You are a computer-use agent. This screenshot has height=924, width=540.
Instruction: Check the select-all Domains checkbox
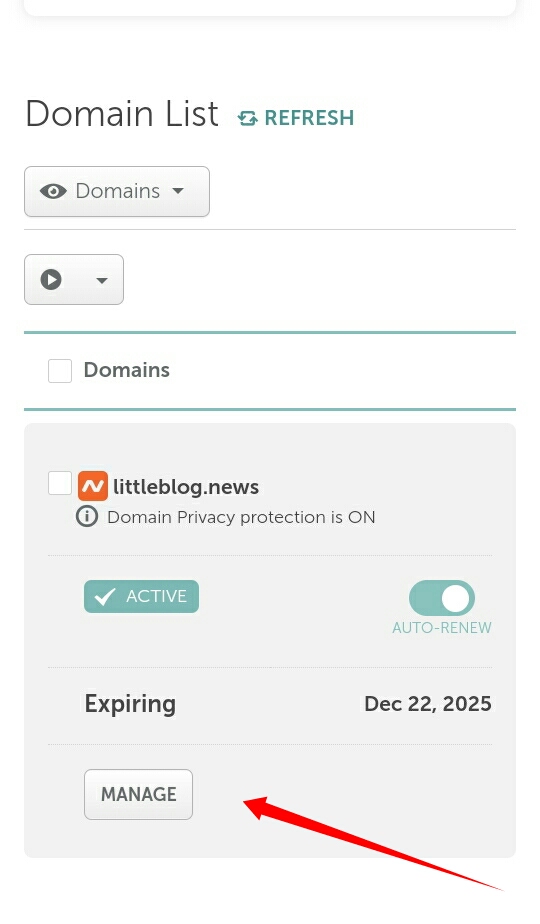point(60,371)
